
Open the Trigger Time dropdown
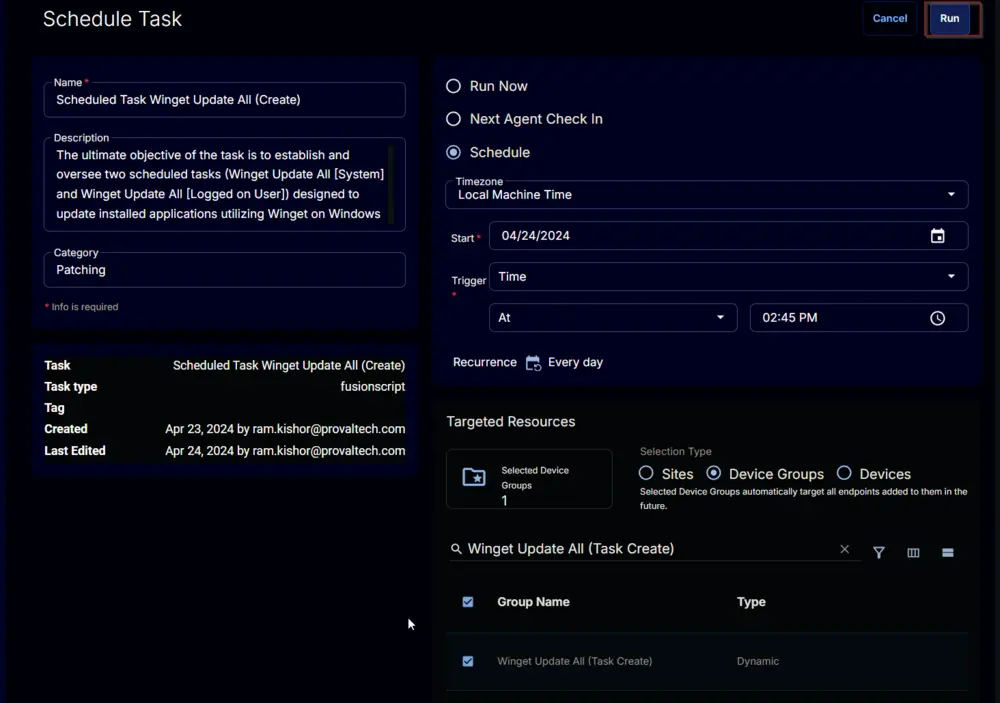tap(728, 277)
